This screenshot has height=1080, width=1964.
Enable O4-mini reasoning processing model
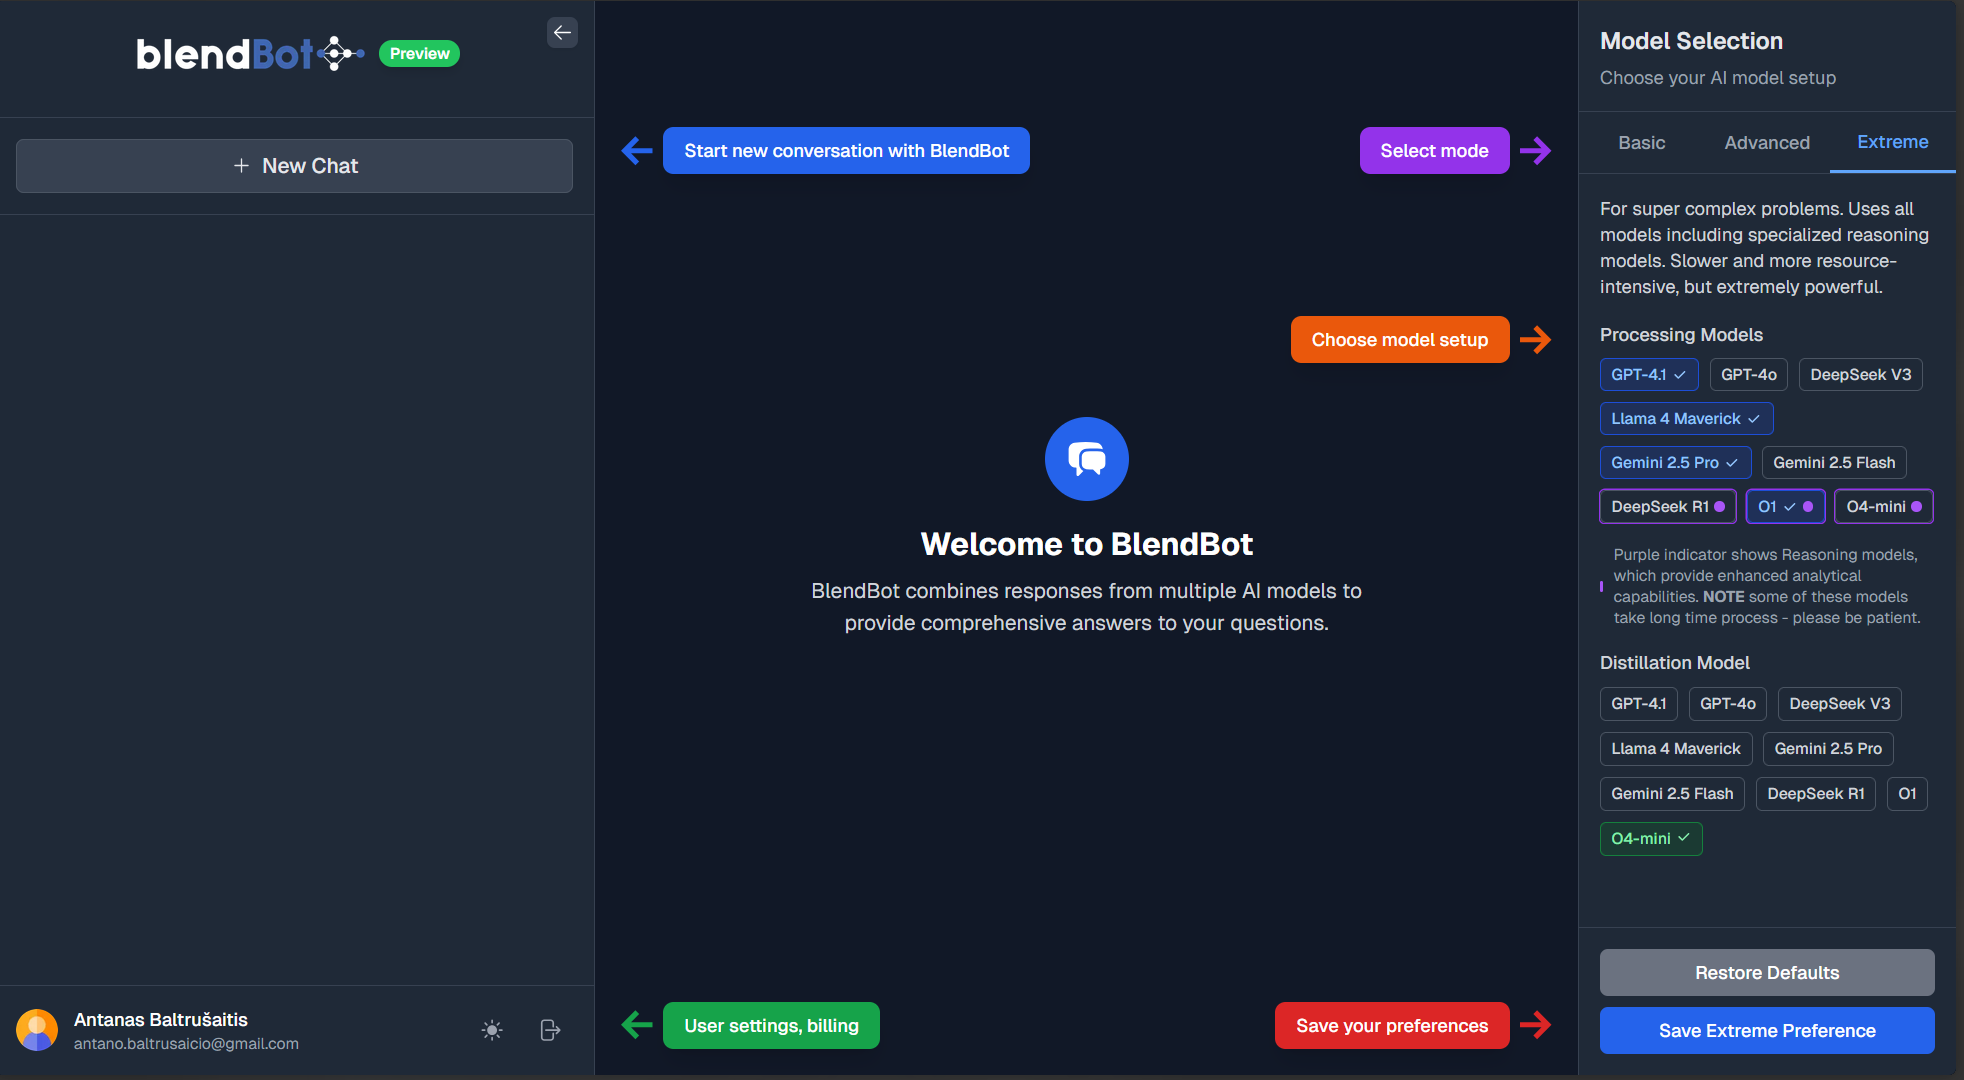pos(1883,507)
